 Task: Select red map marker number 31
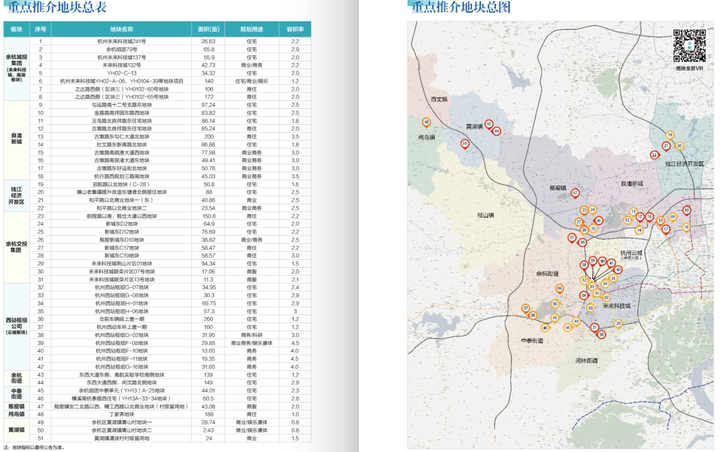[x=595, y=328]
